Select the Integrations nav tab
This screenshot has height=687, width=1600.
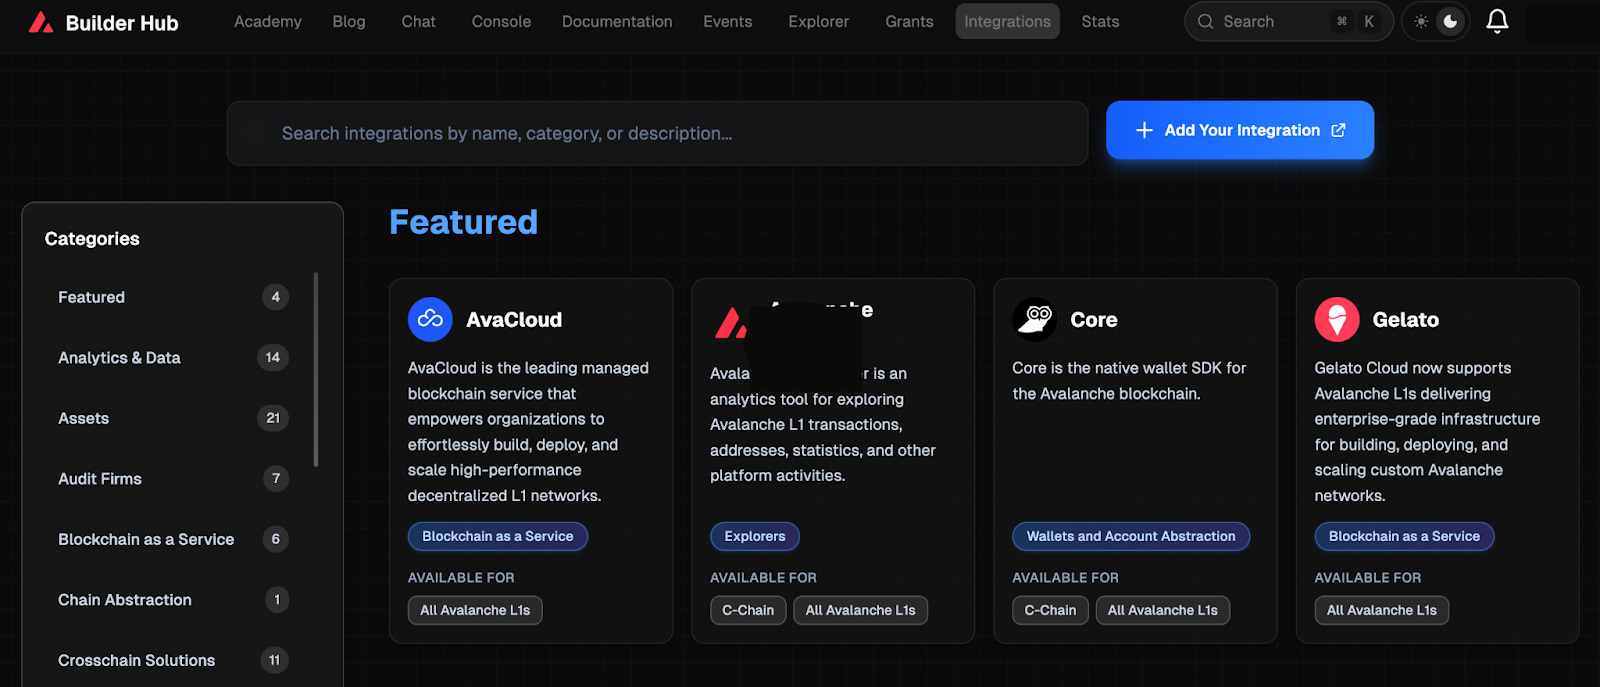tap(1007, 21)
